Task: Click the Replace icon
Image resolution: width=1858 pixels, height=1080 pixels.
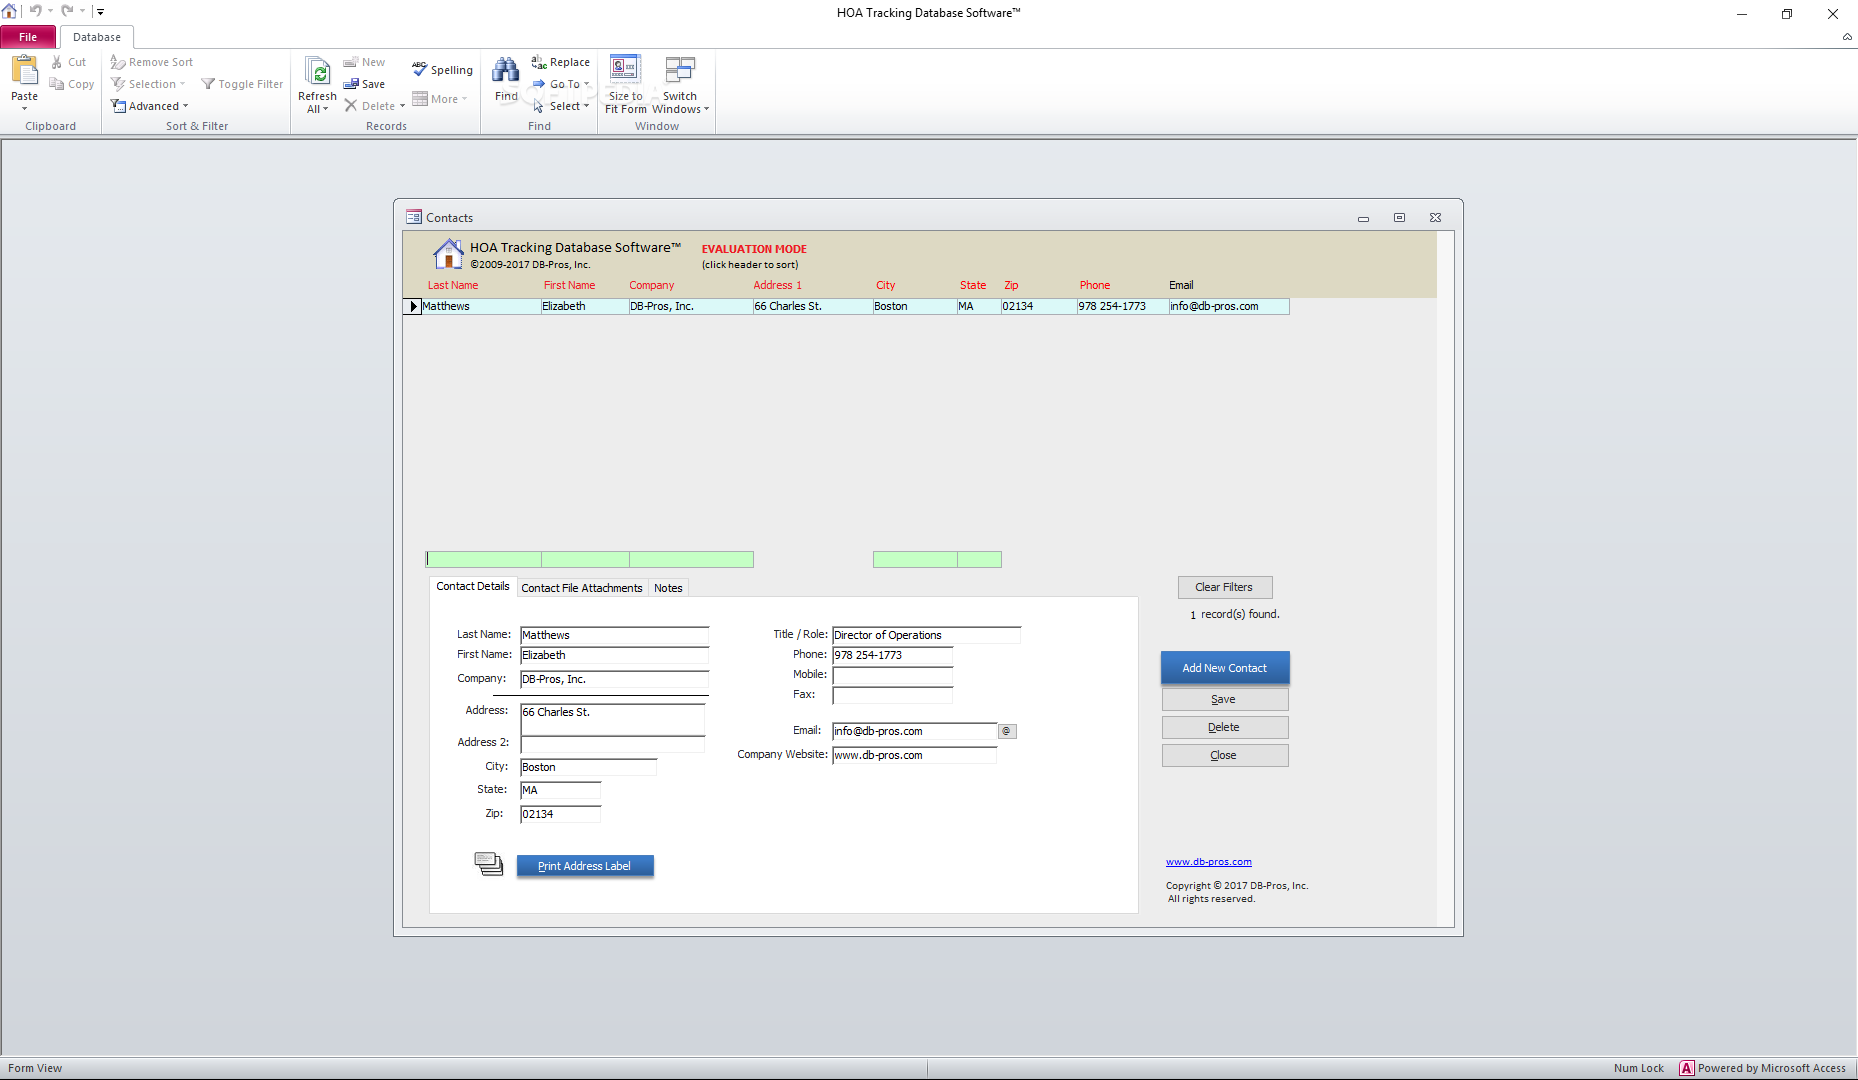Action: click(x=539, y=62)
